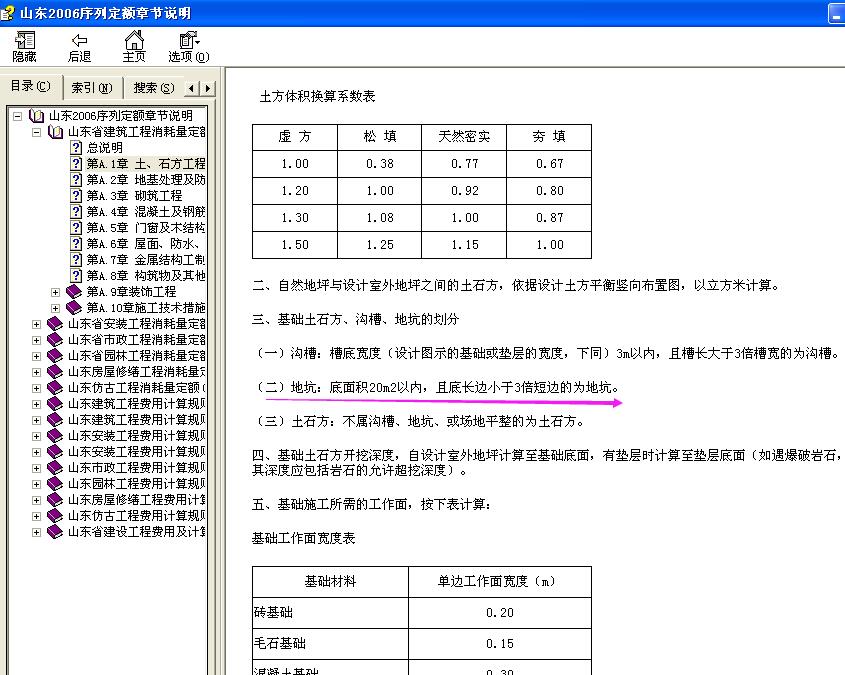Expand the 山东省建设工程费用 node
This screenshot has height=675, width=845.
coord(37,532)
